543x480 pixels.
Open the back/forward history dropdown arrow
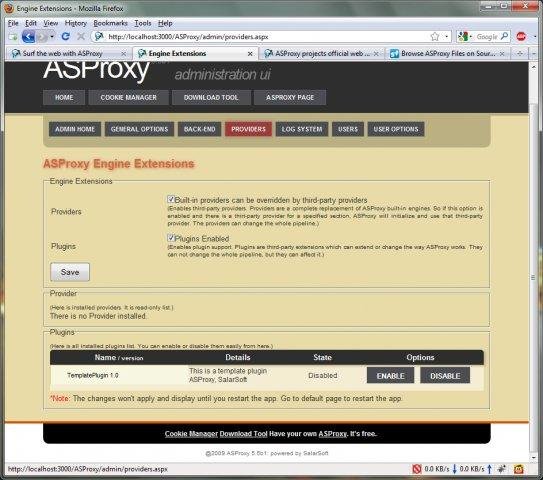point(52,37)
